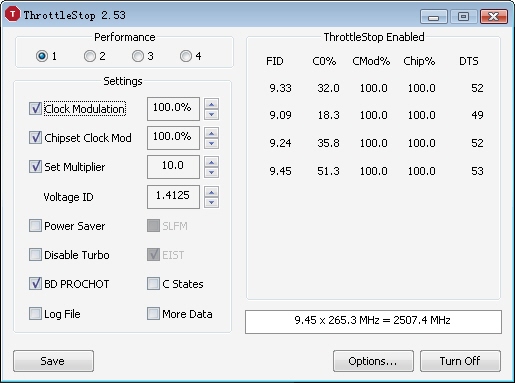Click FID value 9.09
Screen dimensions: 515x383
point(280,115)
